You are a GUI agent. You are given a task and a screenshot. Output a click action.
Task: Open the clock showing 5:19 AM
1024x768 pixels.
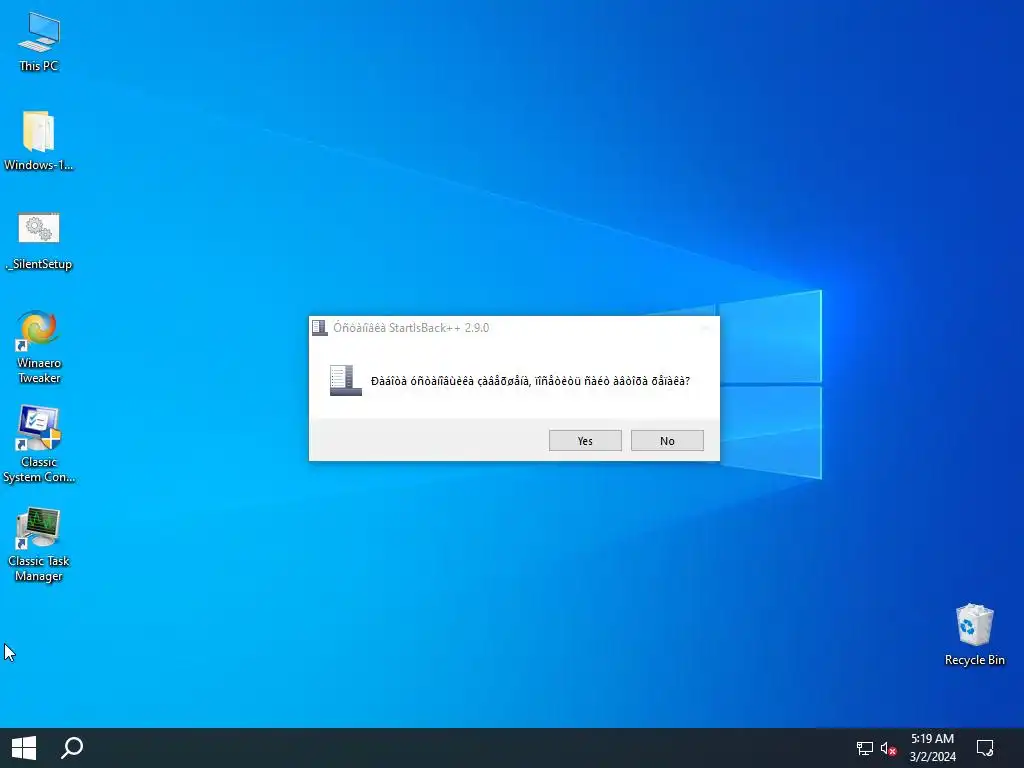933,748
